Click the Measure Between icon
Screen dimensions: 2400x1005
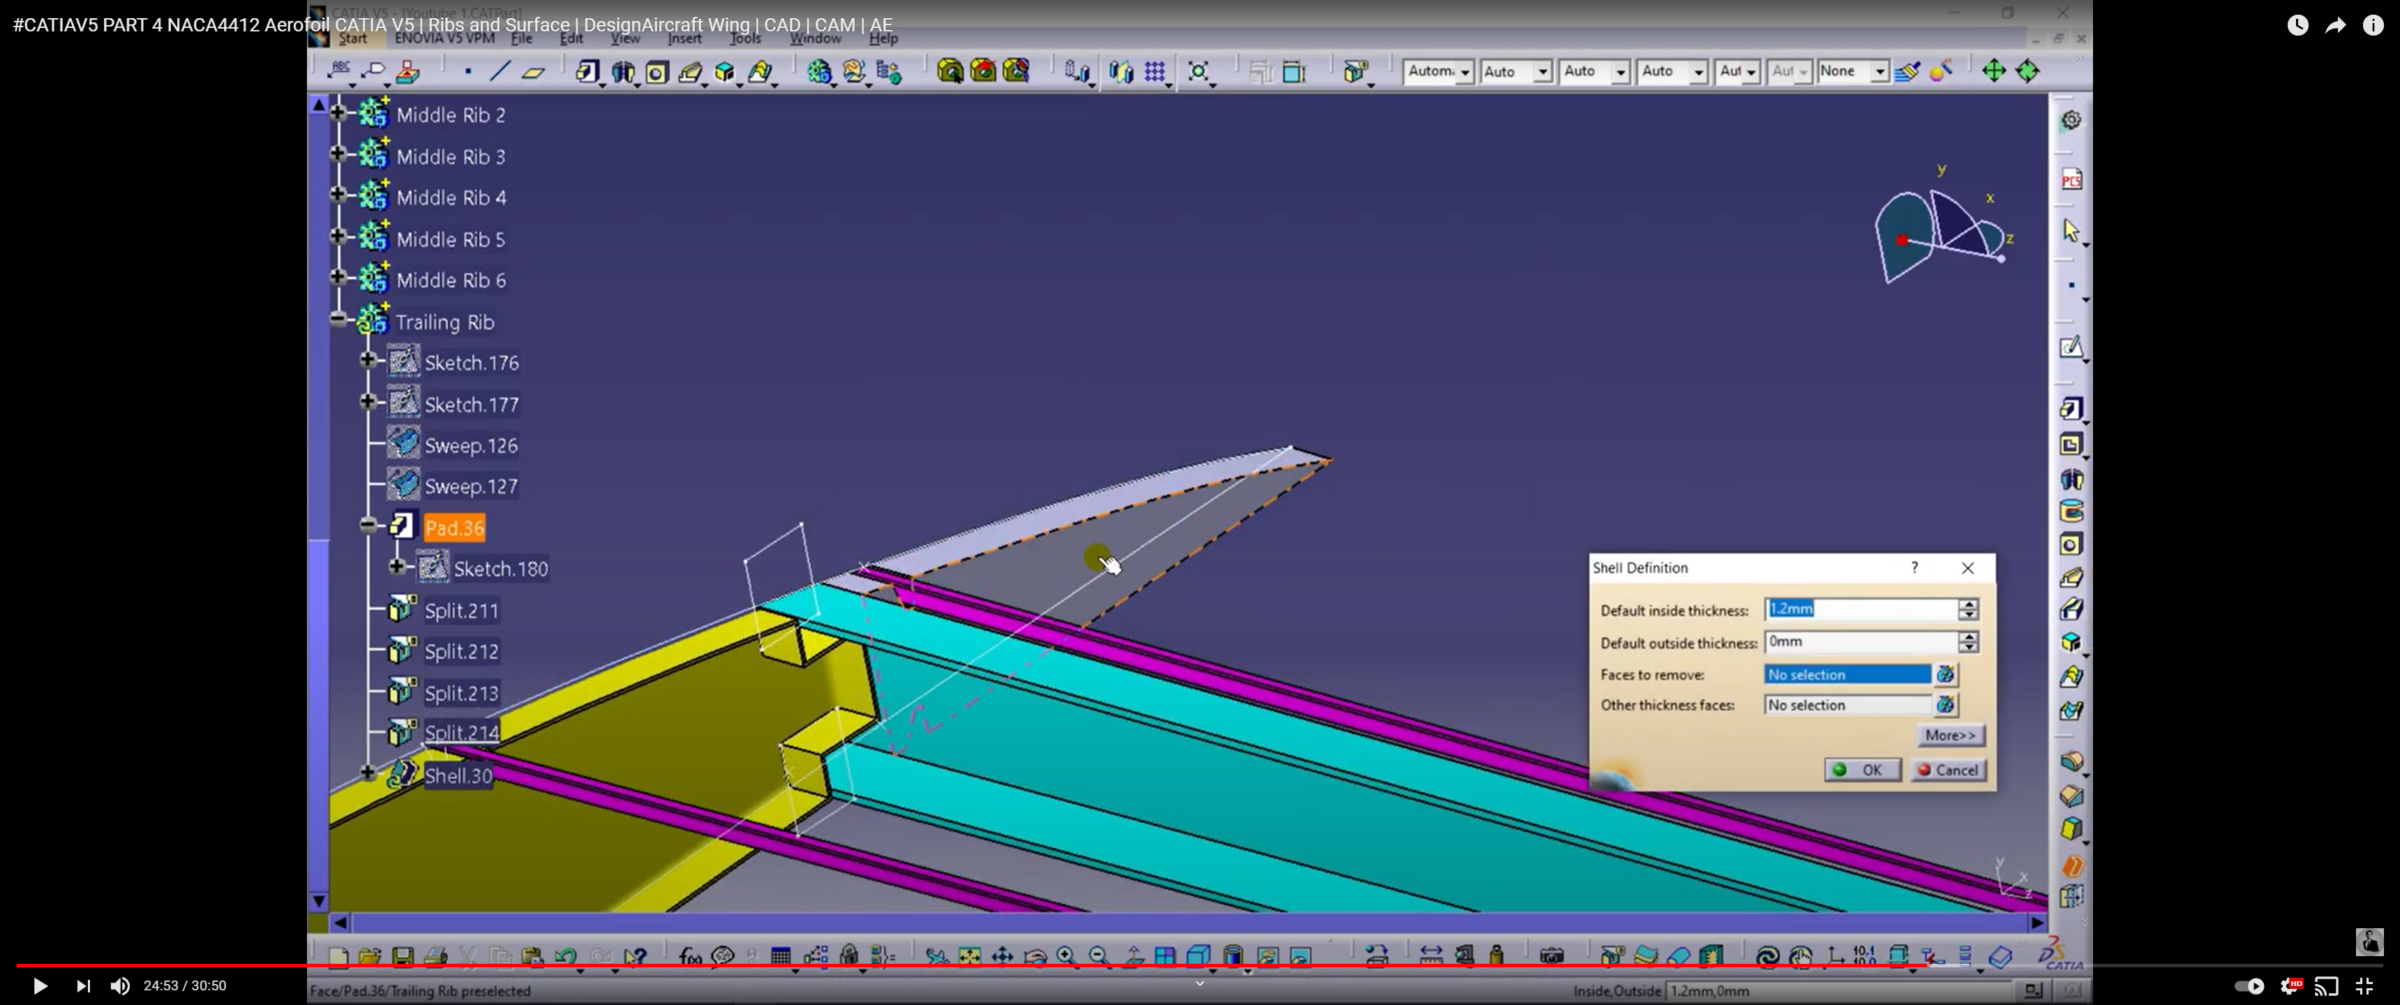[x=1431, y=957]
